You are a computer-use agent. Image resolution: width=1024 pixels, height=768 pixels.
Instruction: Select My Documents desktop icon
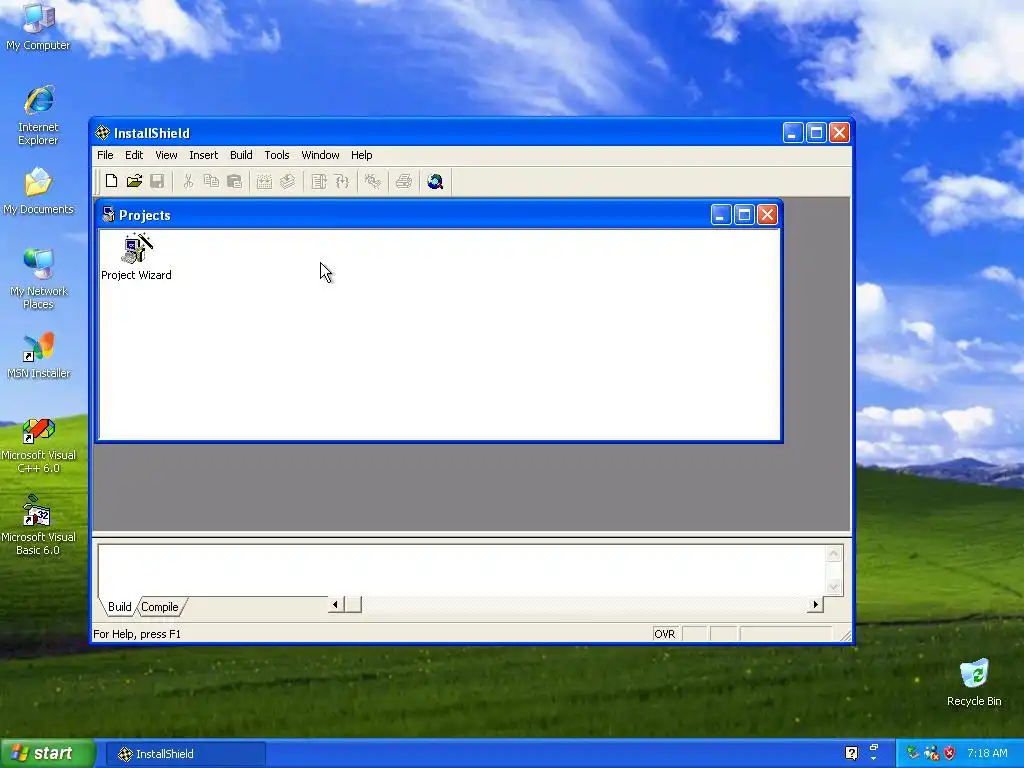coord(39,191)
